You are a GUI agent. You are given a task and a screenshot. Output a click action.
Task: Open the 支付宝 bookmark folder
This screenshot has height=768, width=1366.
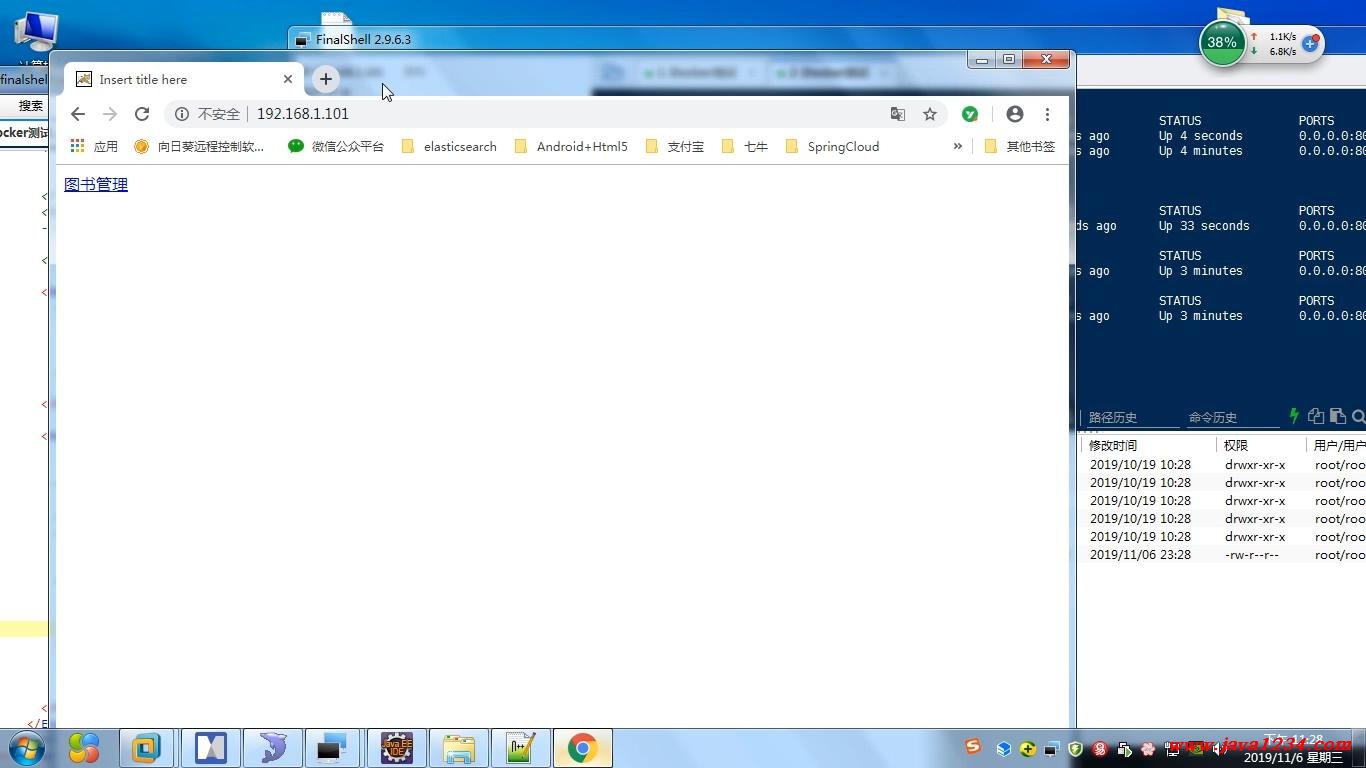pos(675,146)
